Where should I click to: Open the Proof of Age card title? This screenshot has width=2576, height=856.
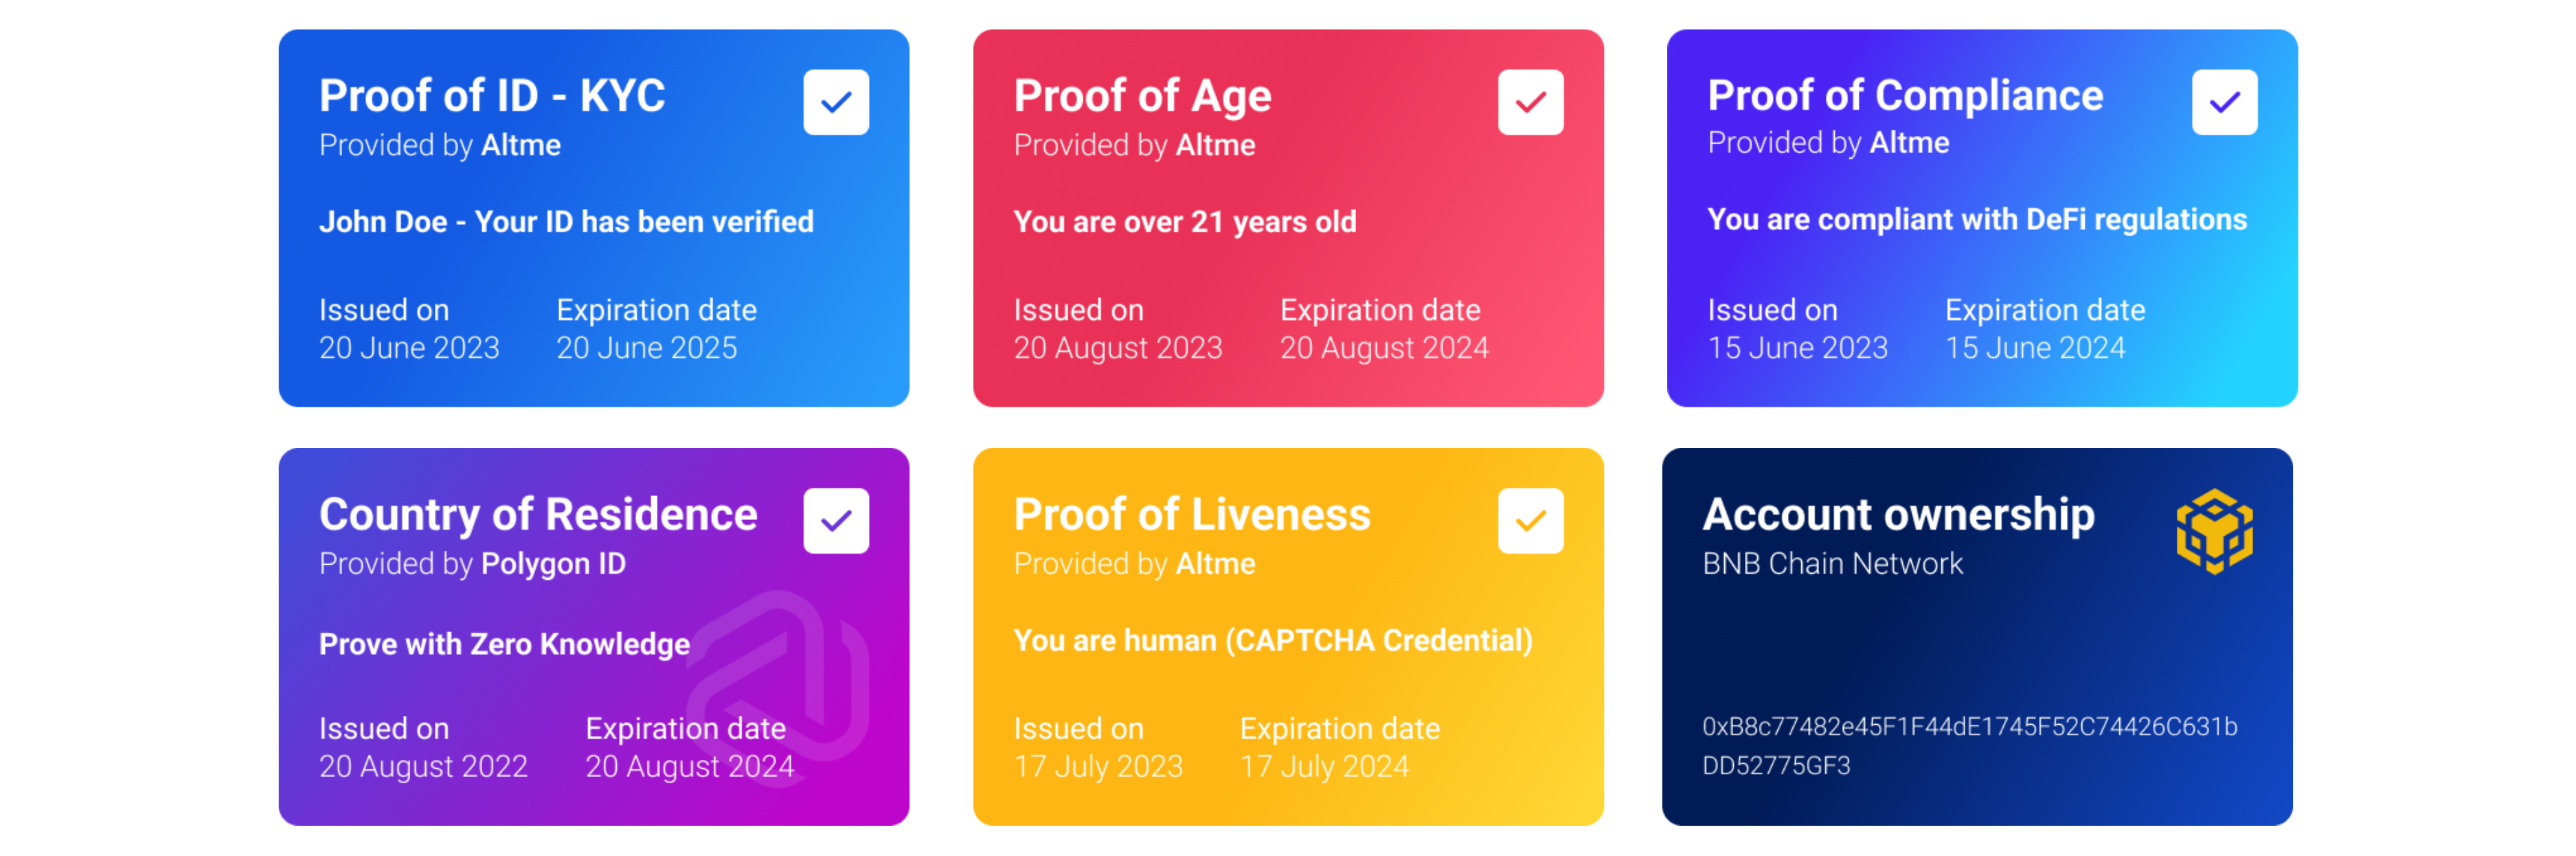(x=1142, y=96)
